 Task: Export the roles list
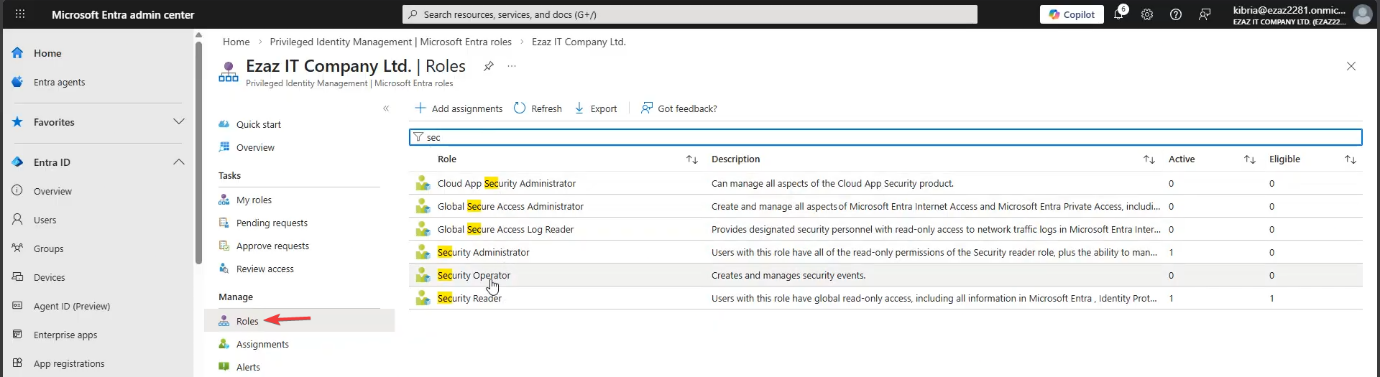pos(596,108)
